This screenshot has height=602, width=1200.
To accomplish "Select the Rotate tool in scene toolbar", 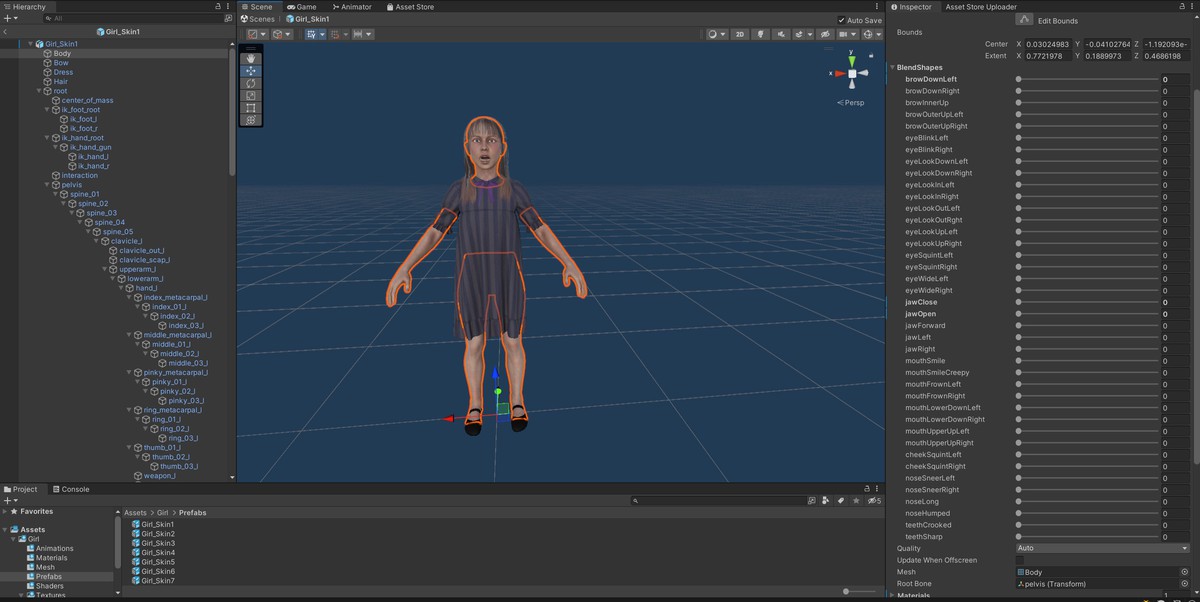I will tap(251, 83).
